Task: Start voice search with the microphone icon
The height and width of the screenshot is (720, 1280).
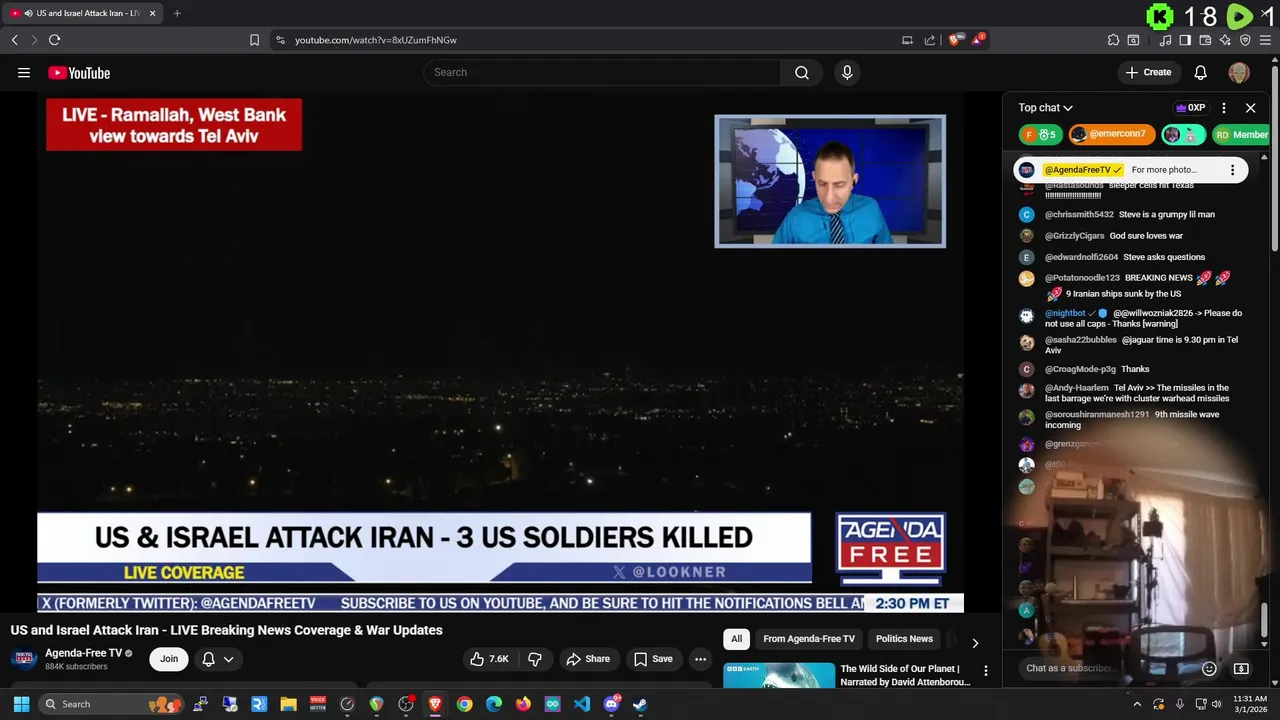Action: click(847, 72)
